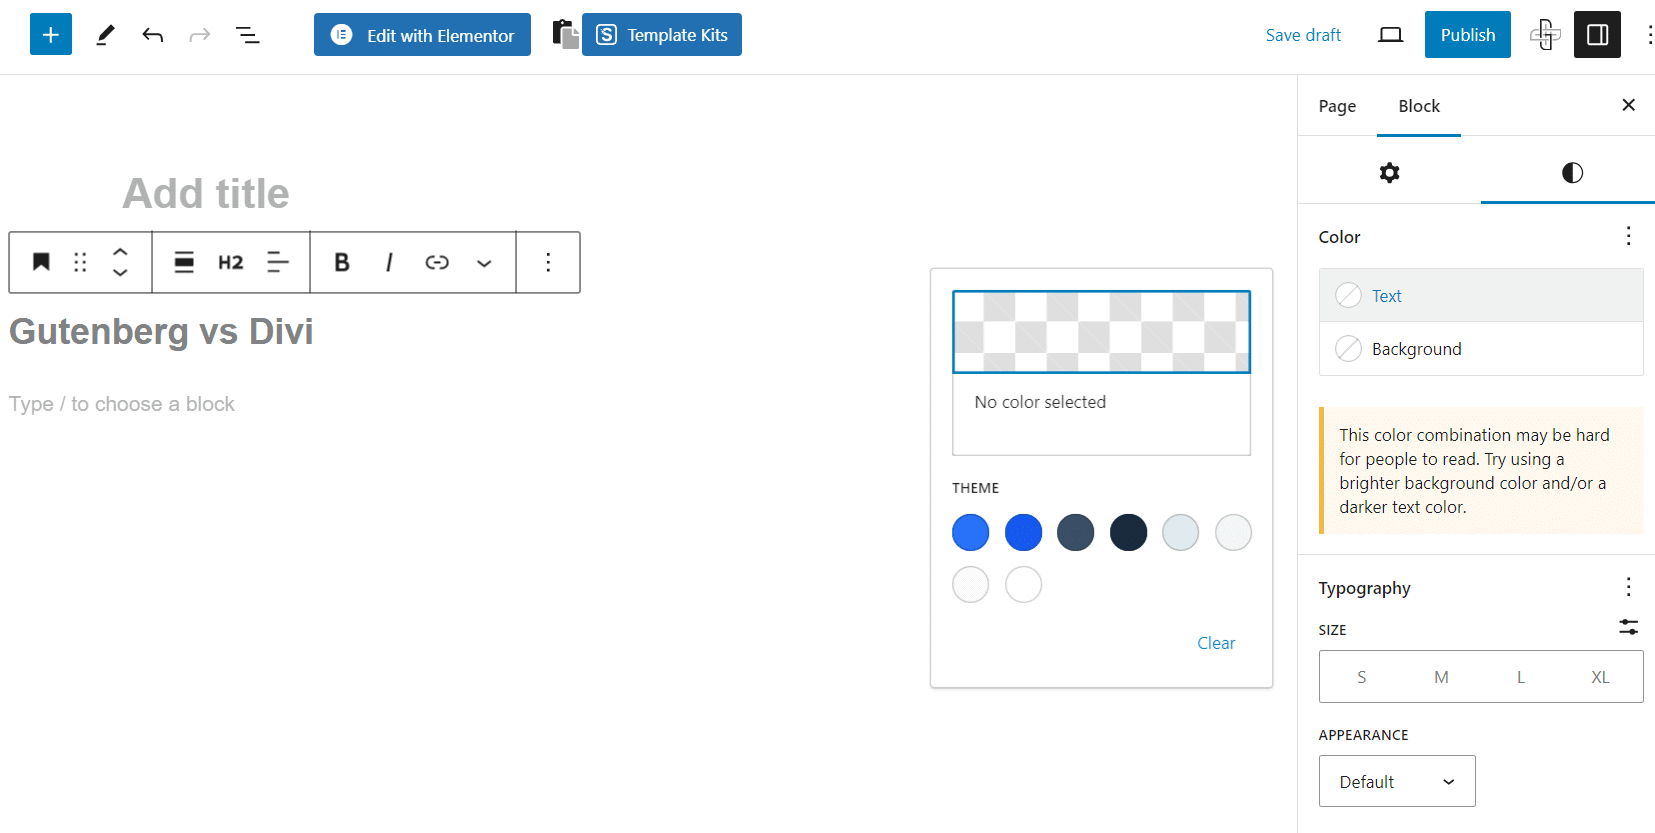The image size is (1655, 833).
Task: Open the Document Overview list view
Action: coord(247,35)
